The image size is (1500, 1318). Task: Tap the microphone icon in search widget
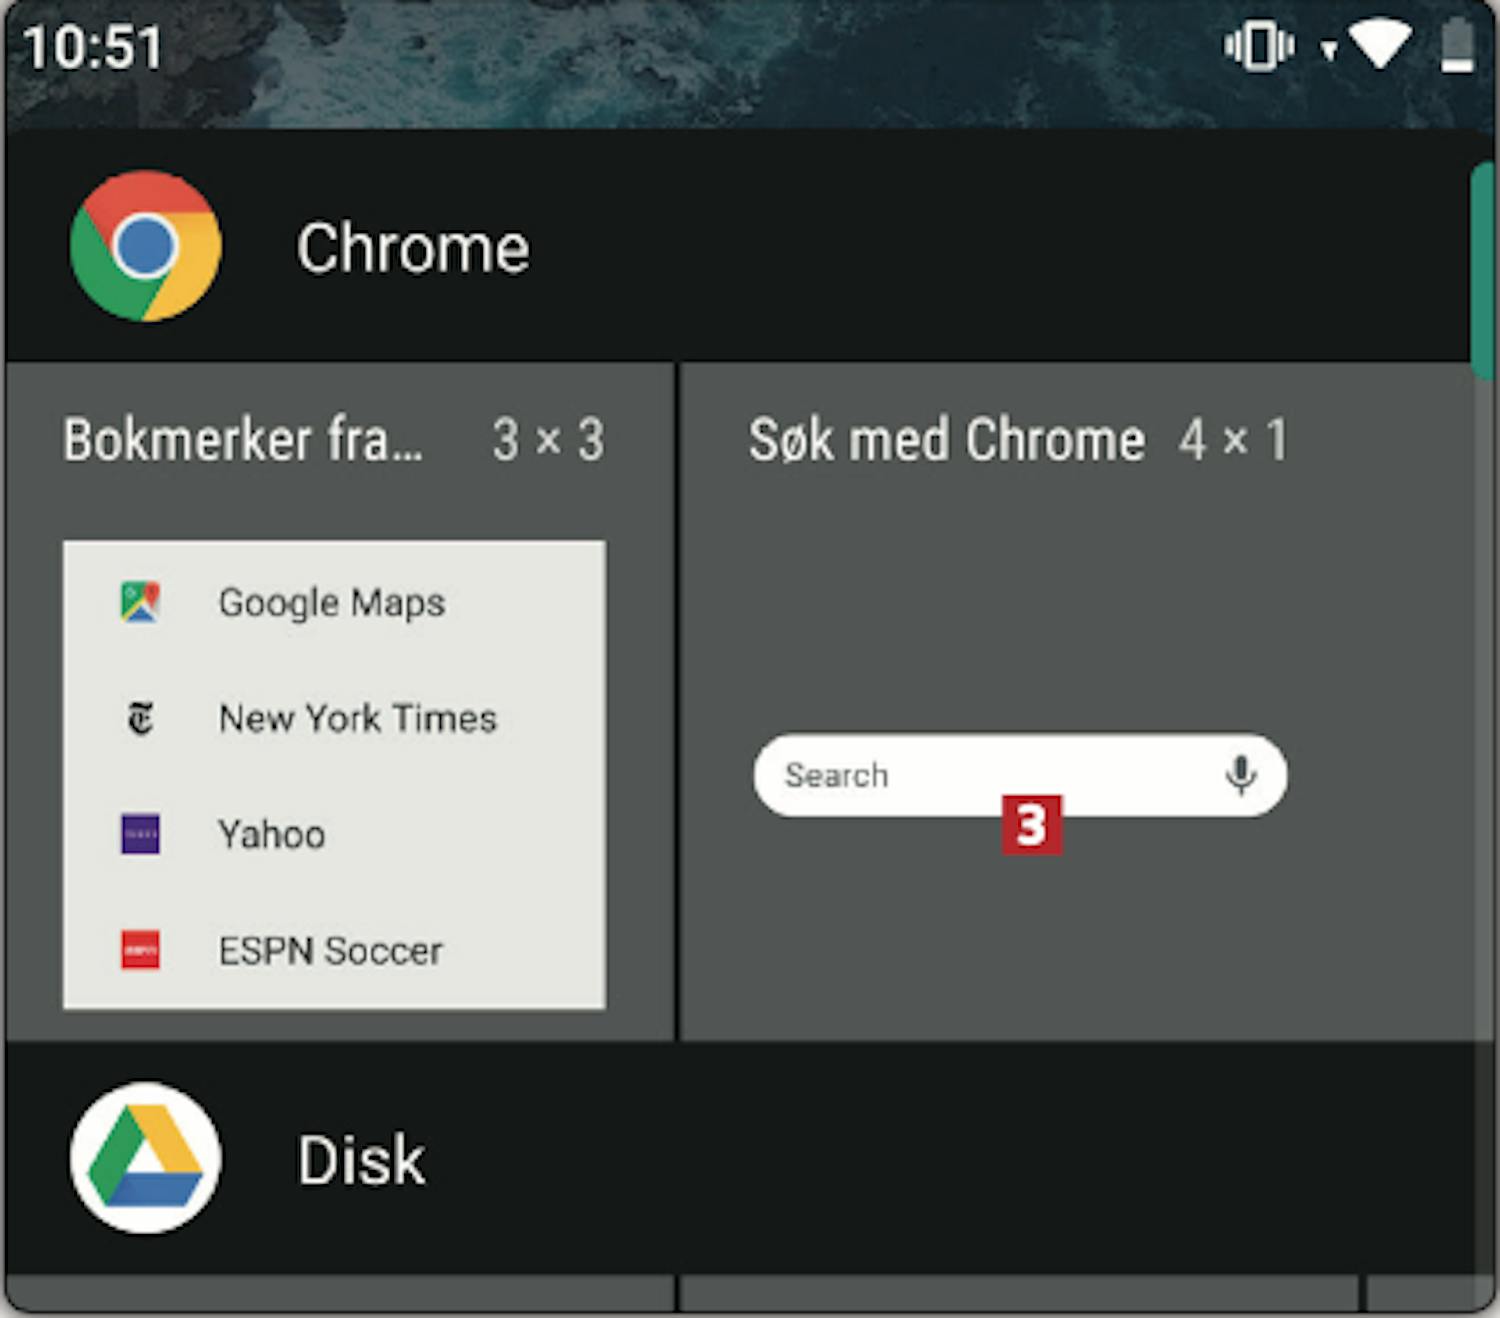1240,775
